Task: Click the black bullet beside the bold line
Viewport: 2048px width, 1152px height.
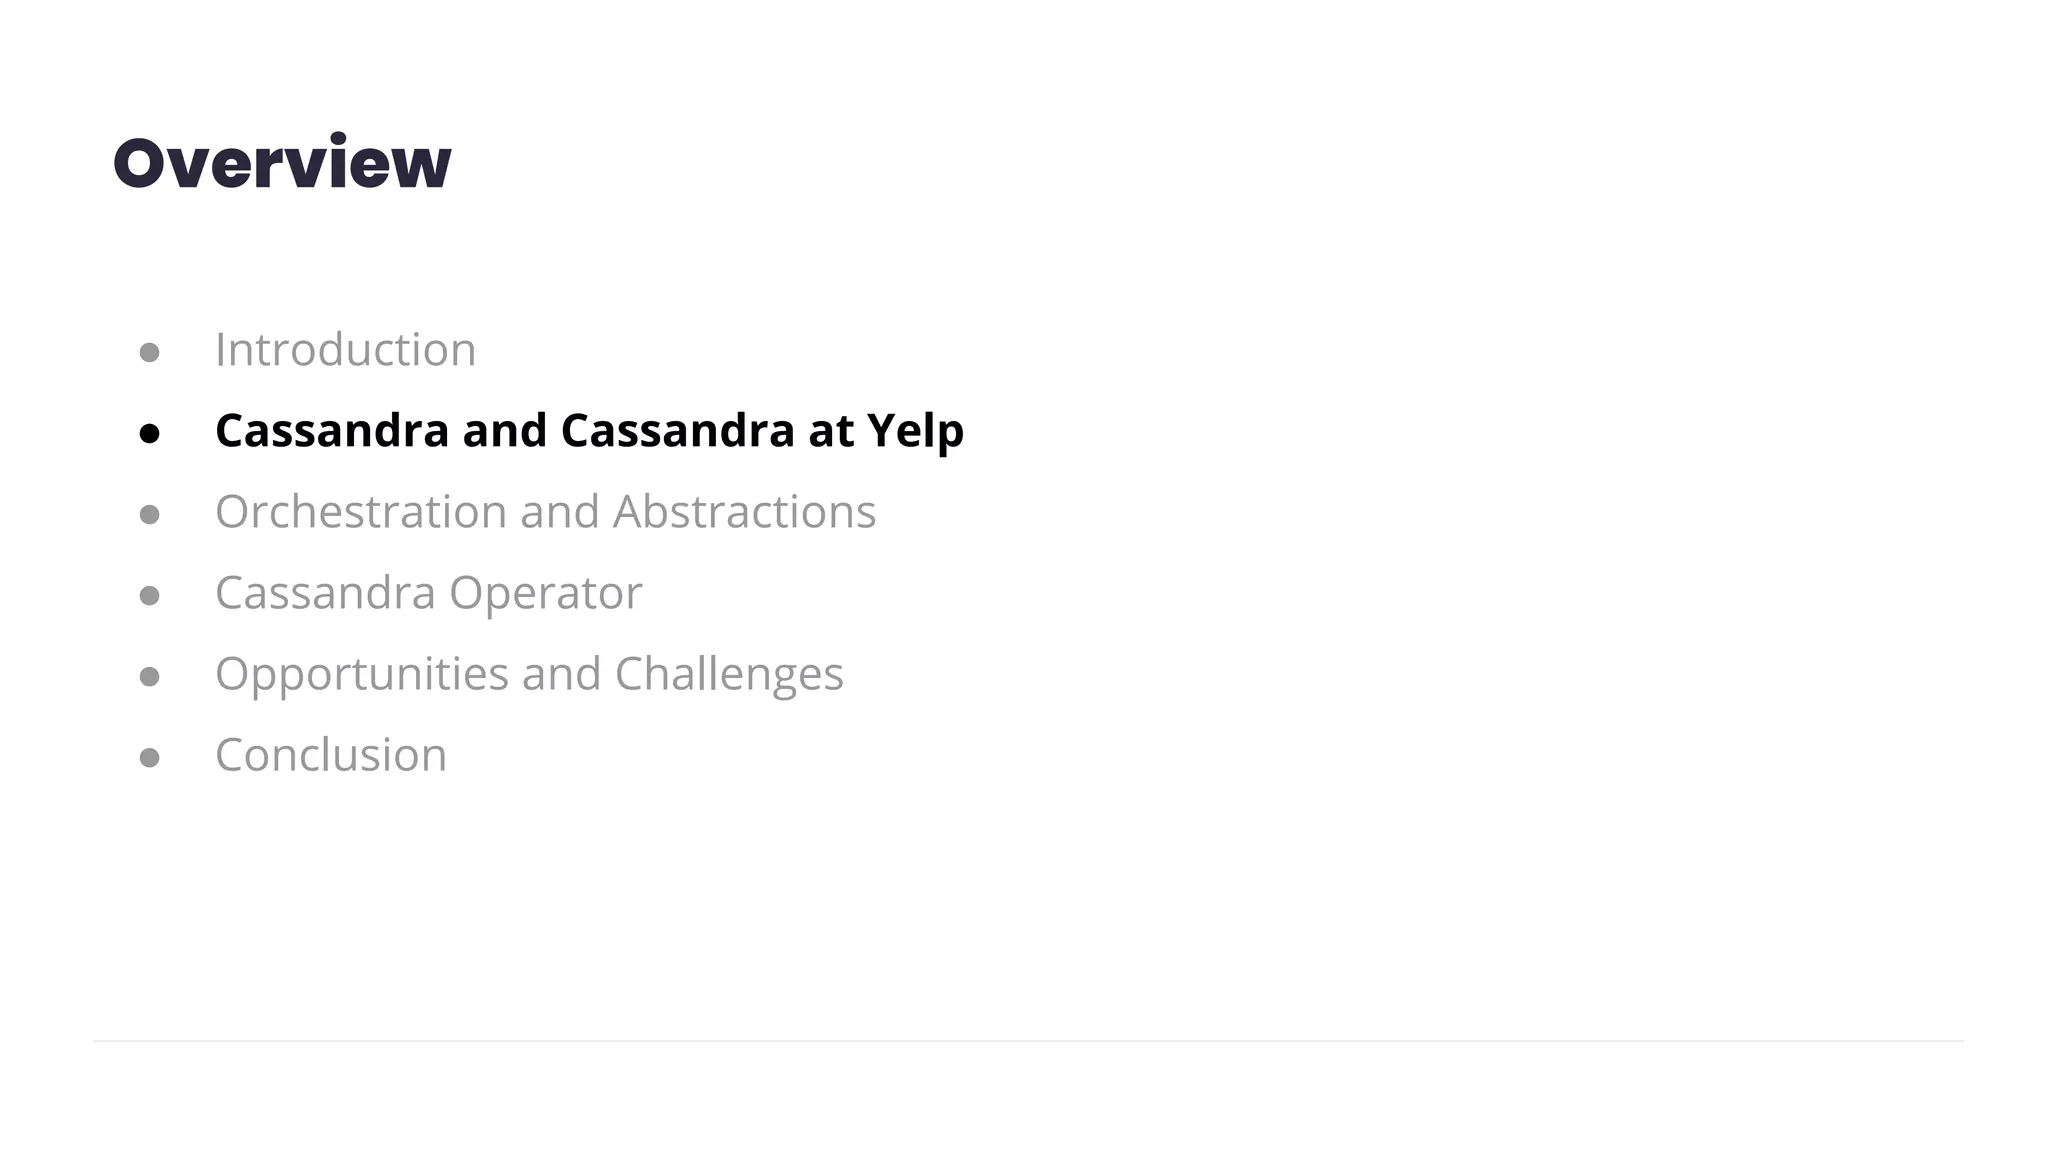Action: click(x=150, y=433)
